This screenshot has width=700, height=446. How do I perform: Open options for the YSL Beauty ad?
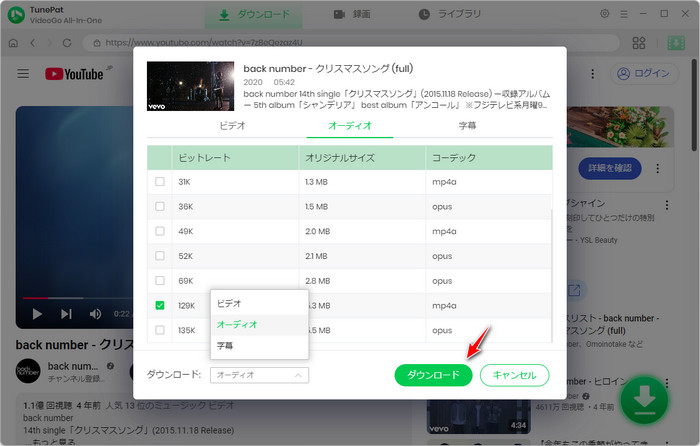tap(667, 205)
